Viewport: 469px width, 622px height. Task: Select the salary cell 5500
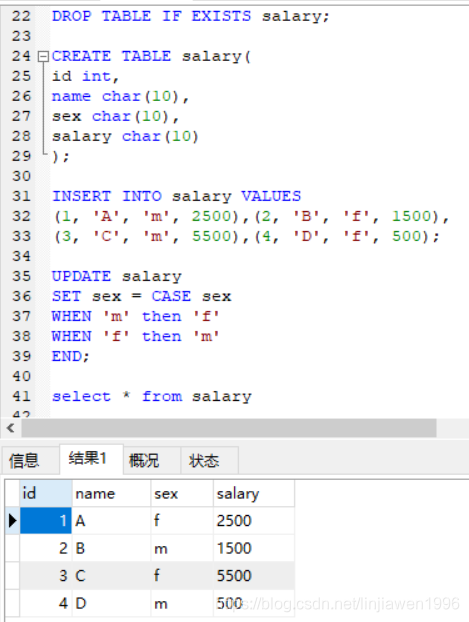[254, 576]
